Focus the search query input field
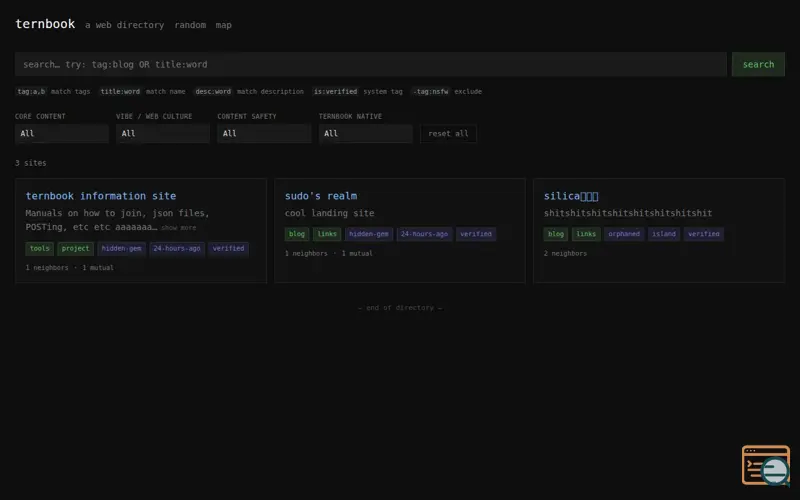800x500 pixels. (x=371, y=64)
